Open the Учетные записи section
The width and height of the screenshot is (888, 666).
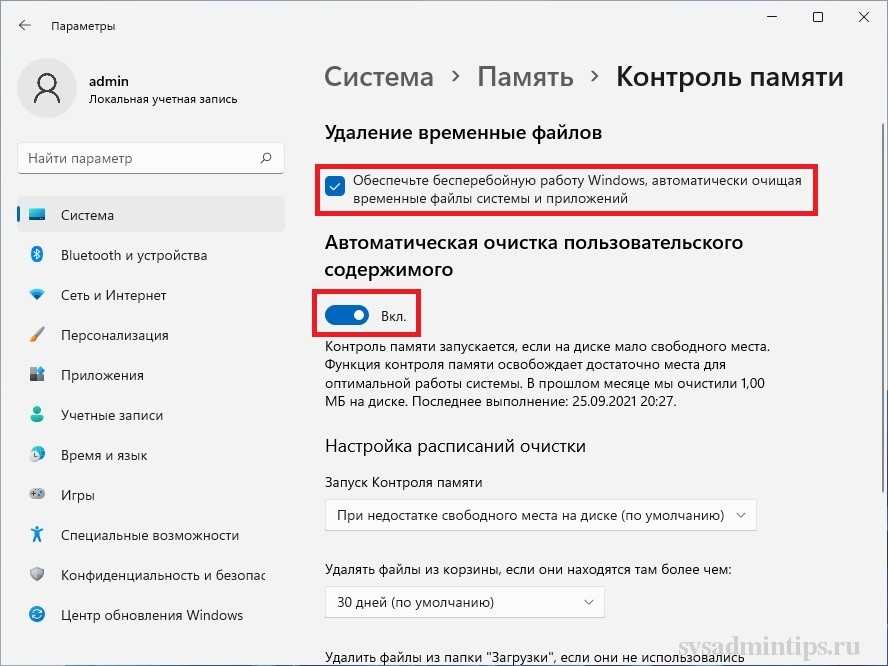(x=111, y=415)
